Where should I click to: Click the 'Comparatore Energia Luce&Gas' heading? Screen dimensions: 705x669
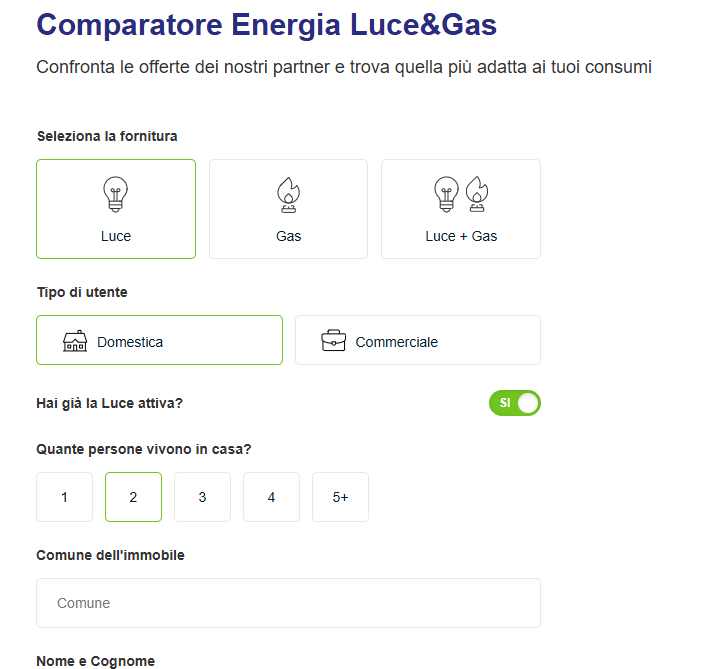pyautogui.click(x=267, y=24)
